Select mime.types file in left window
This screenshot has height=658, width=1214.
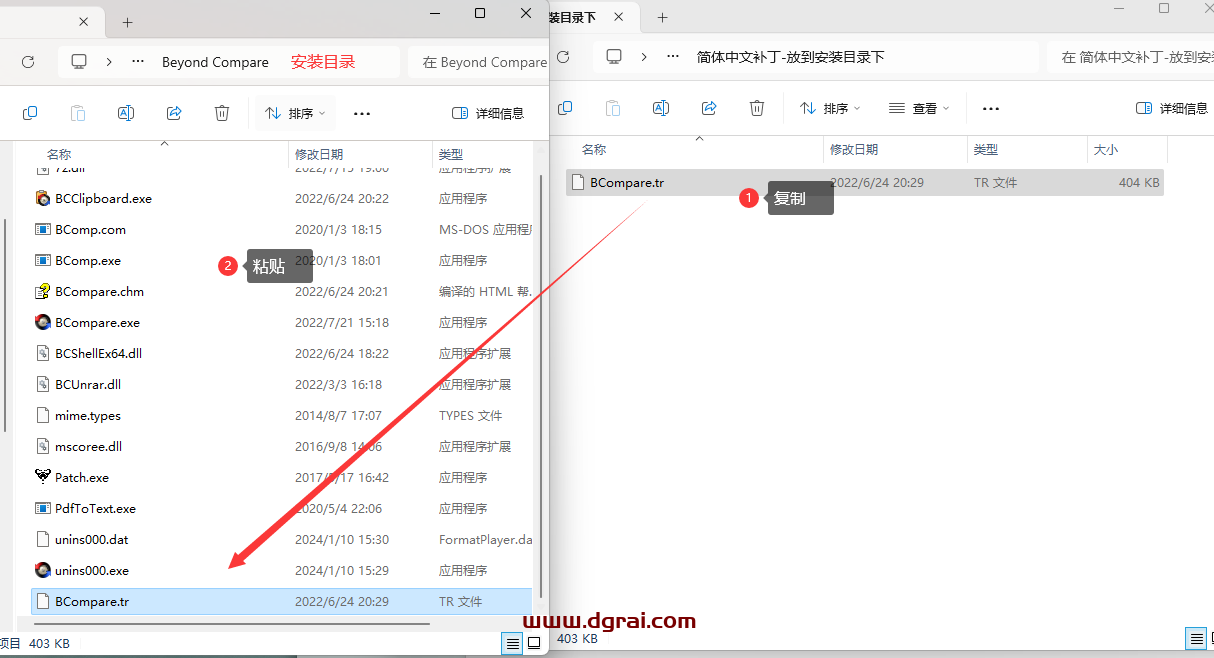[282, 415]
